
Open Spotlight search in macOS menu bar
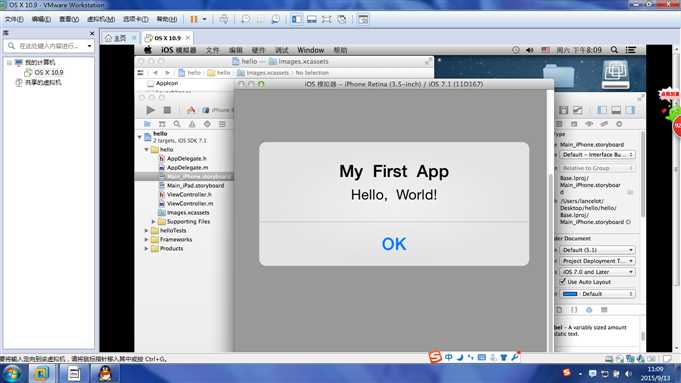point(614,50)
